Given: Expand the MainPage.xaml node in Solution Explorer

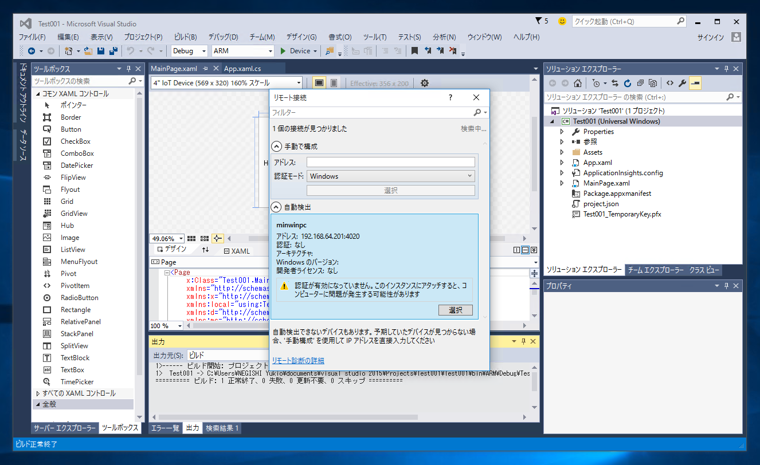Looking at the screenshot, I should tap(562, 183).
